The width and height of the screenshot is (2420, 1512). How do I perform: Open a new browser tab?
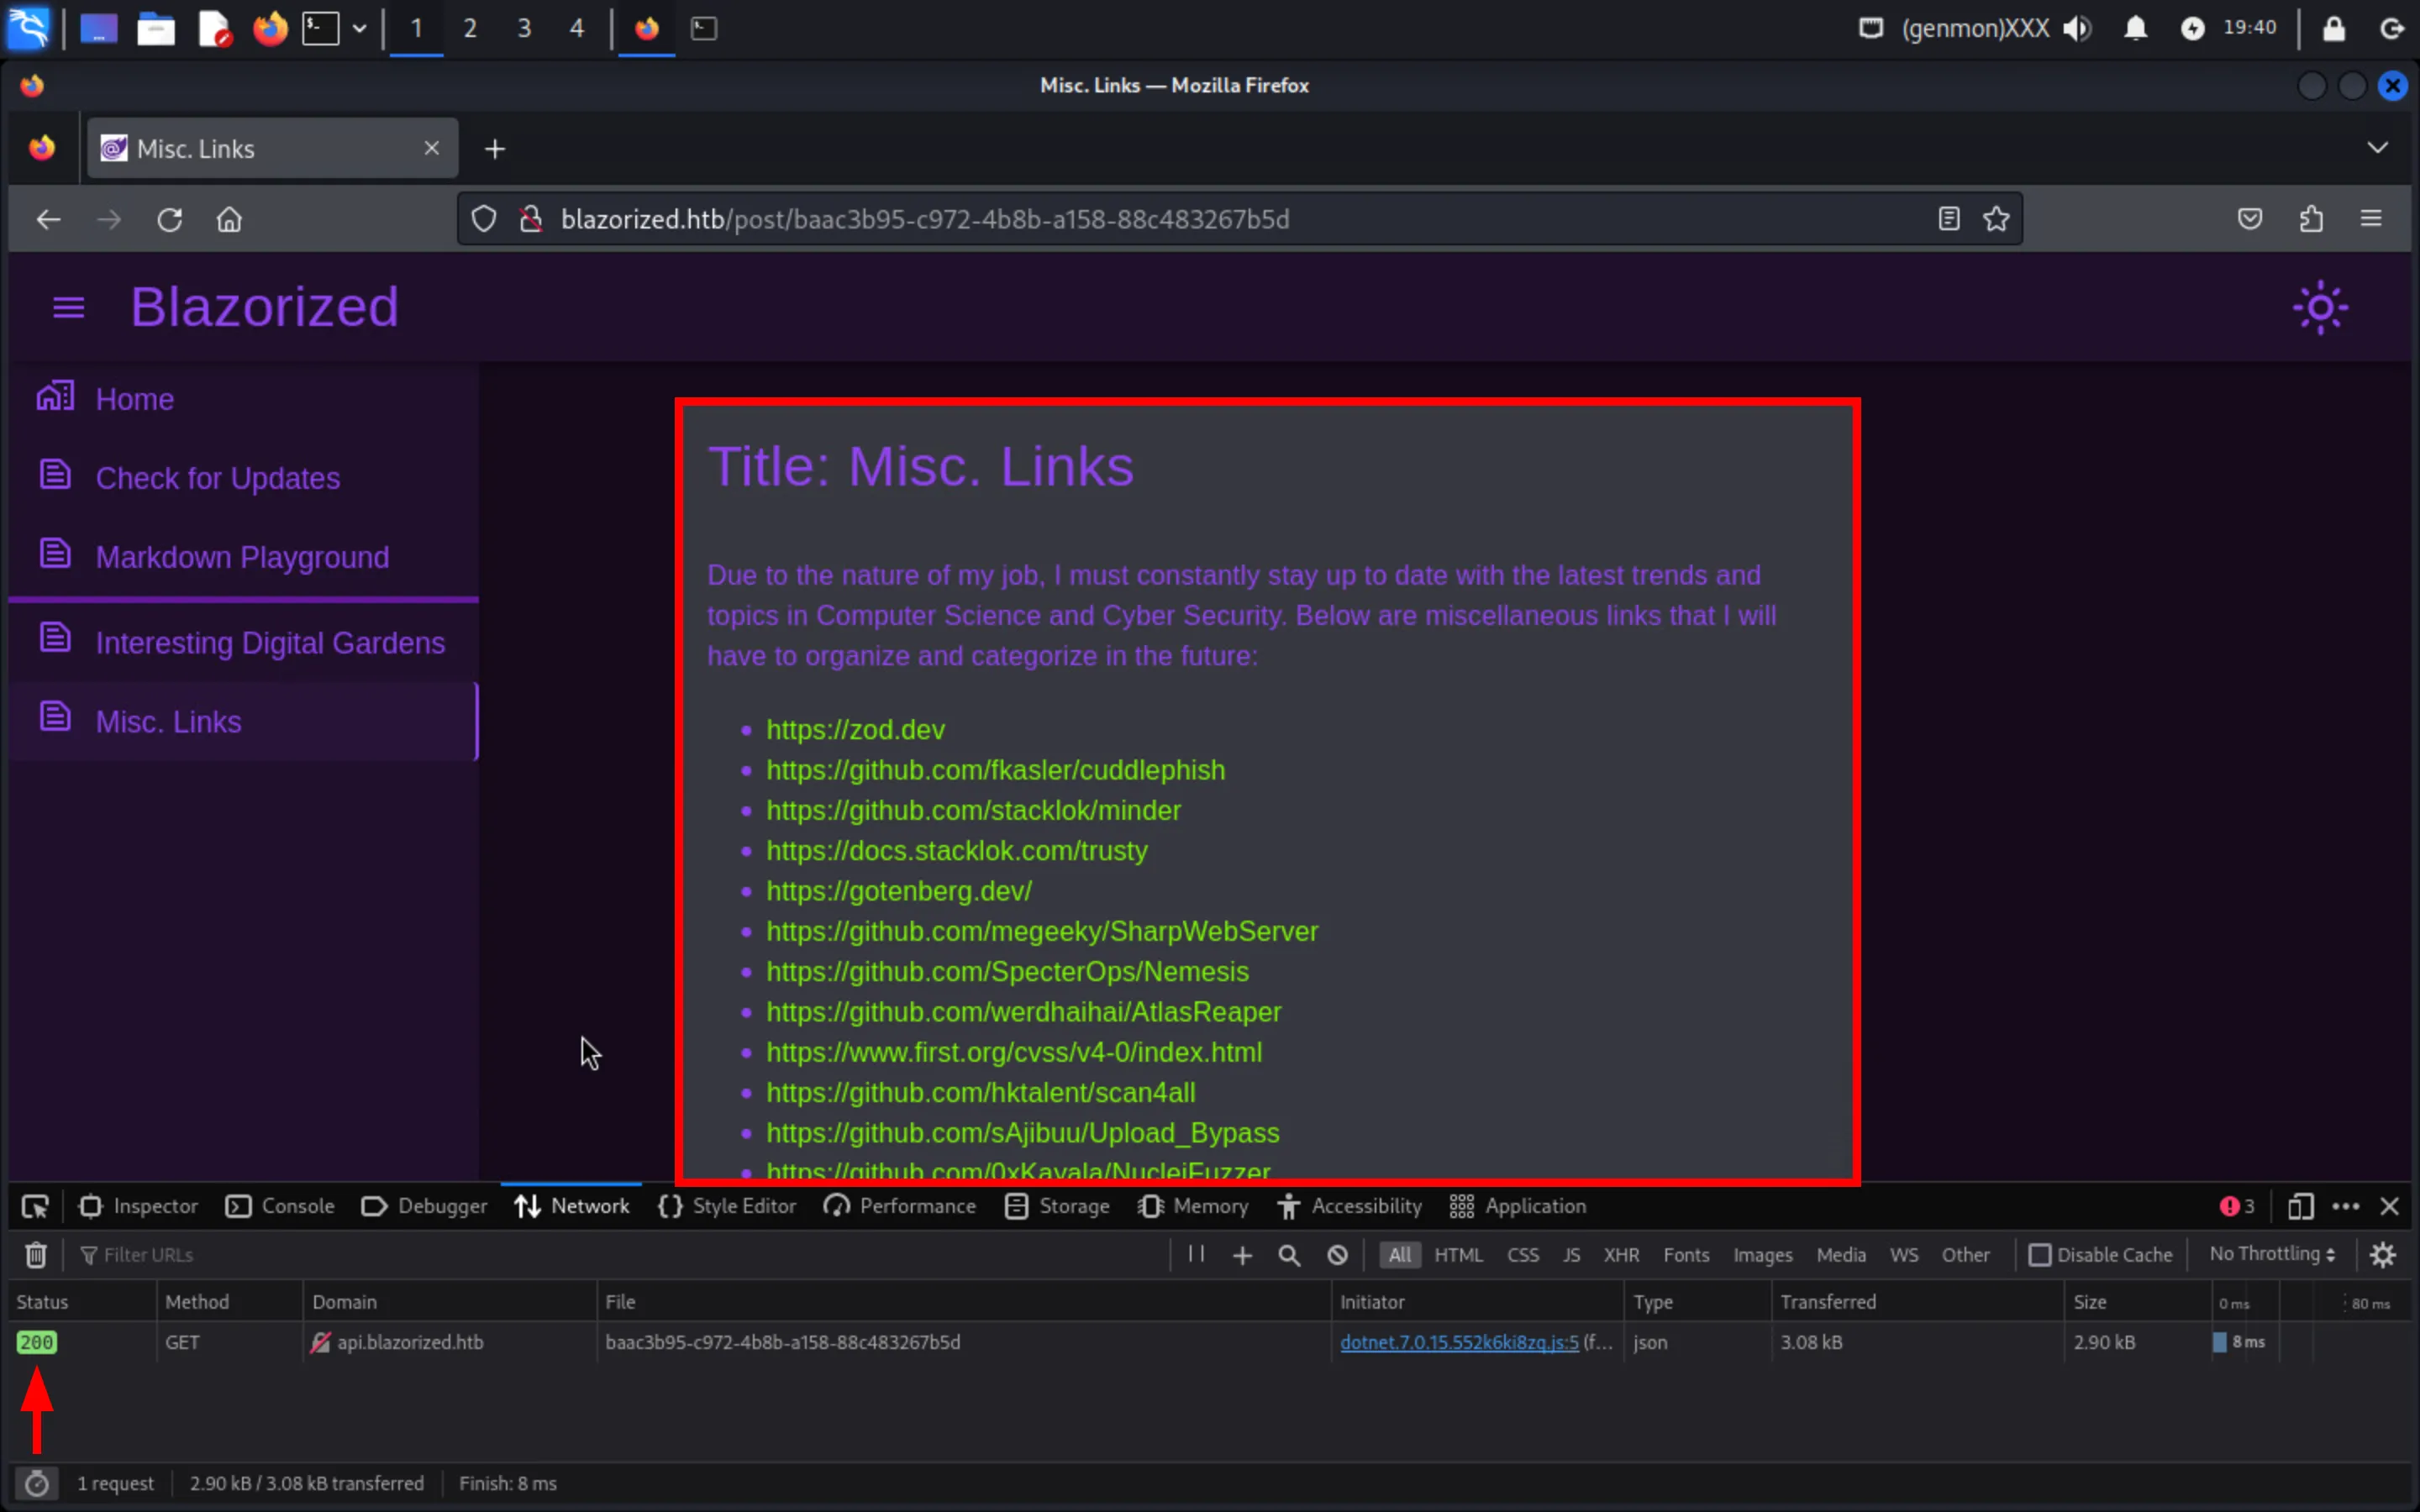(x=495, y=149)
